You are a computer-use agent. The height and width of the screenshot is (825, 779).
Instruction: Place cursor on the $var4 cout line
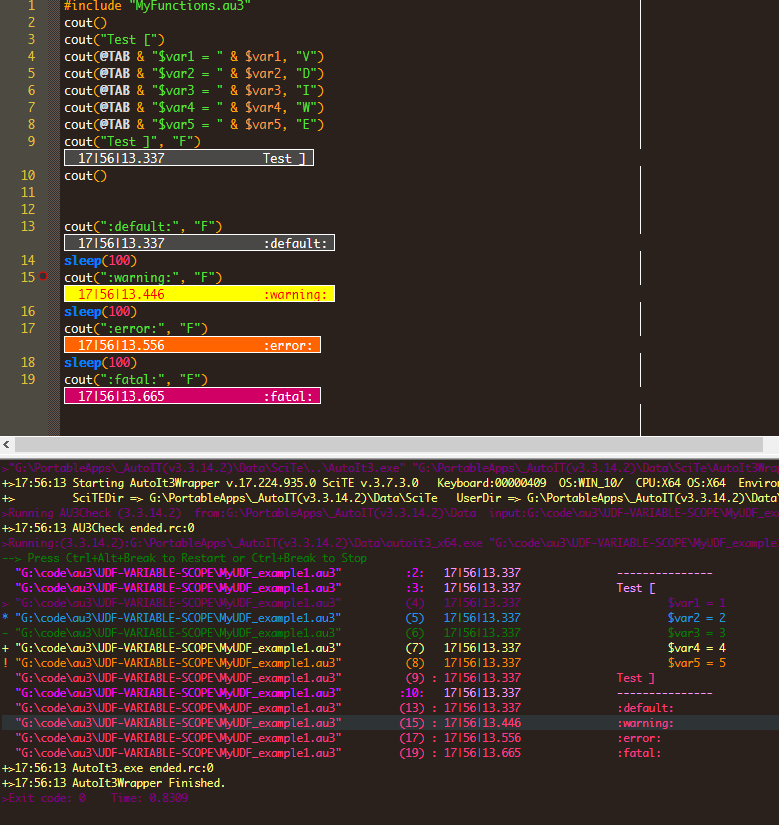[194, 107]
